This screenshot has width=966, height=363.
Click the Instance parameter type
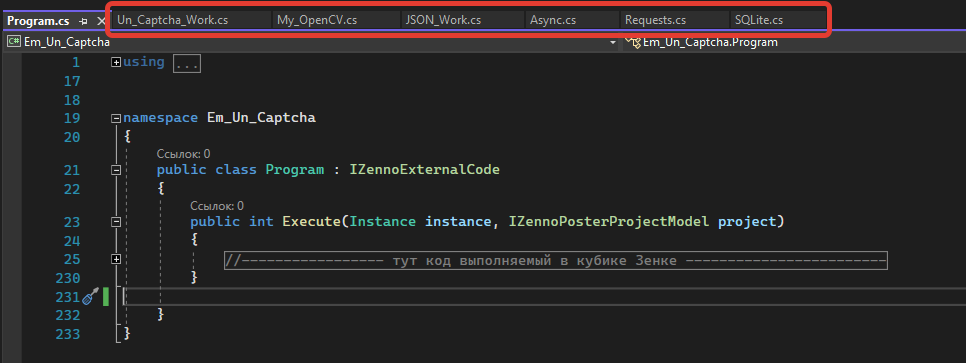[x=383, y=221]
